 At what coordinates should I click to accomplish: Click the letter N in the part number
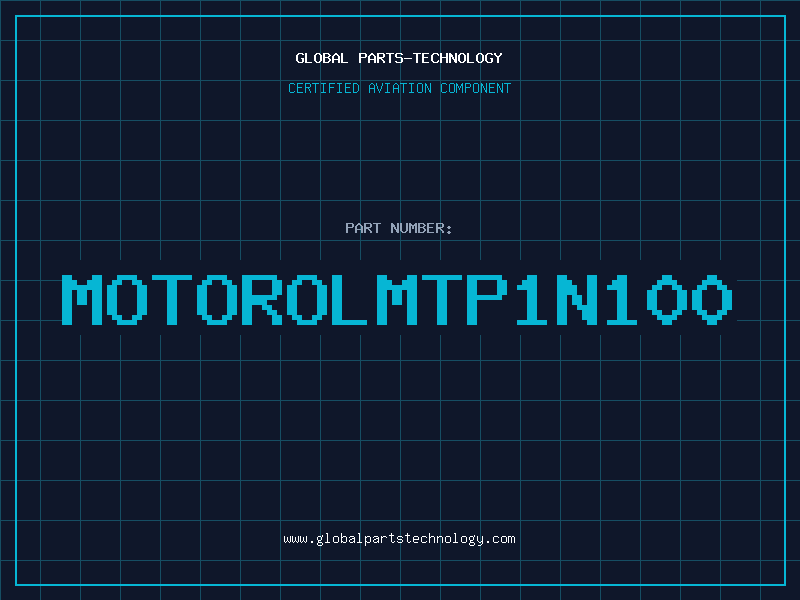pyautogui.click(x=577, y=299)
